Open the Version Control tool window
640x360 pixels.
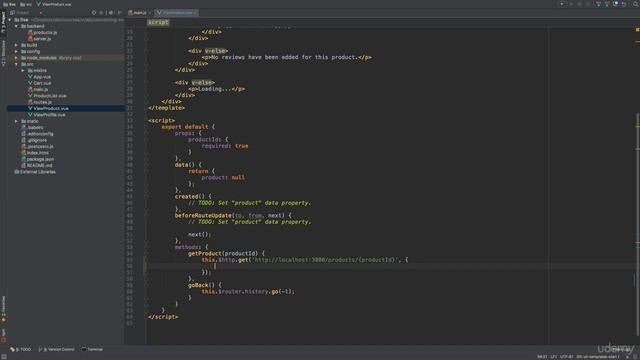(x=57, y=349)
